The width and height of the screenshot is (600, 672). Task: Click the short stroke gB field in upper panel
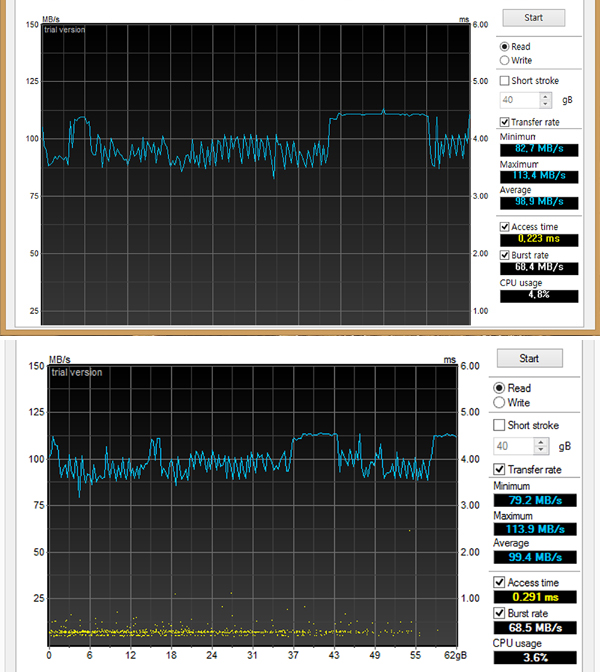tap(519, 100)
